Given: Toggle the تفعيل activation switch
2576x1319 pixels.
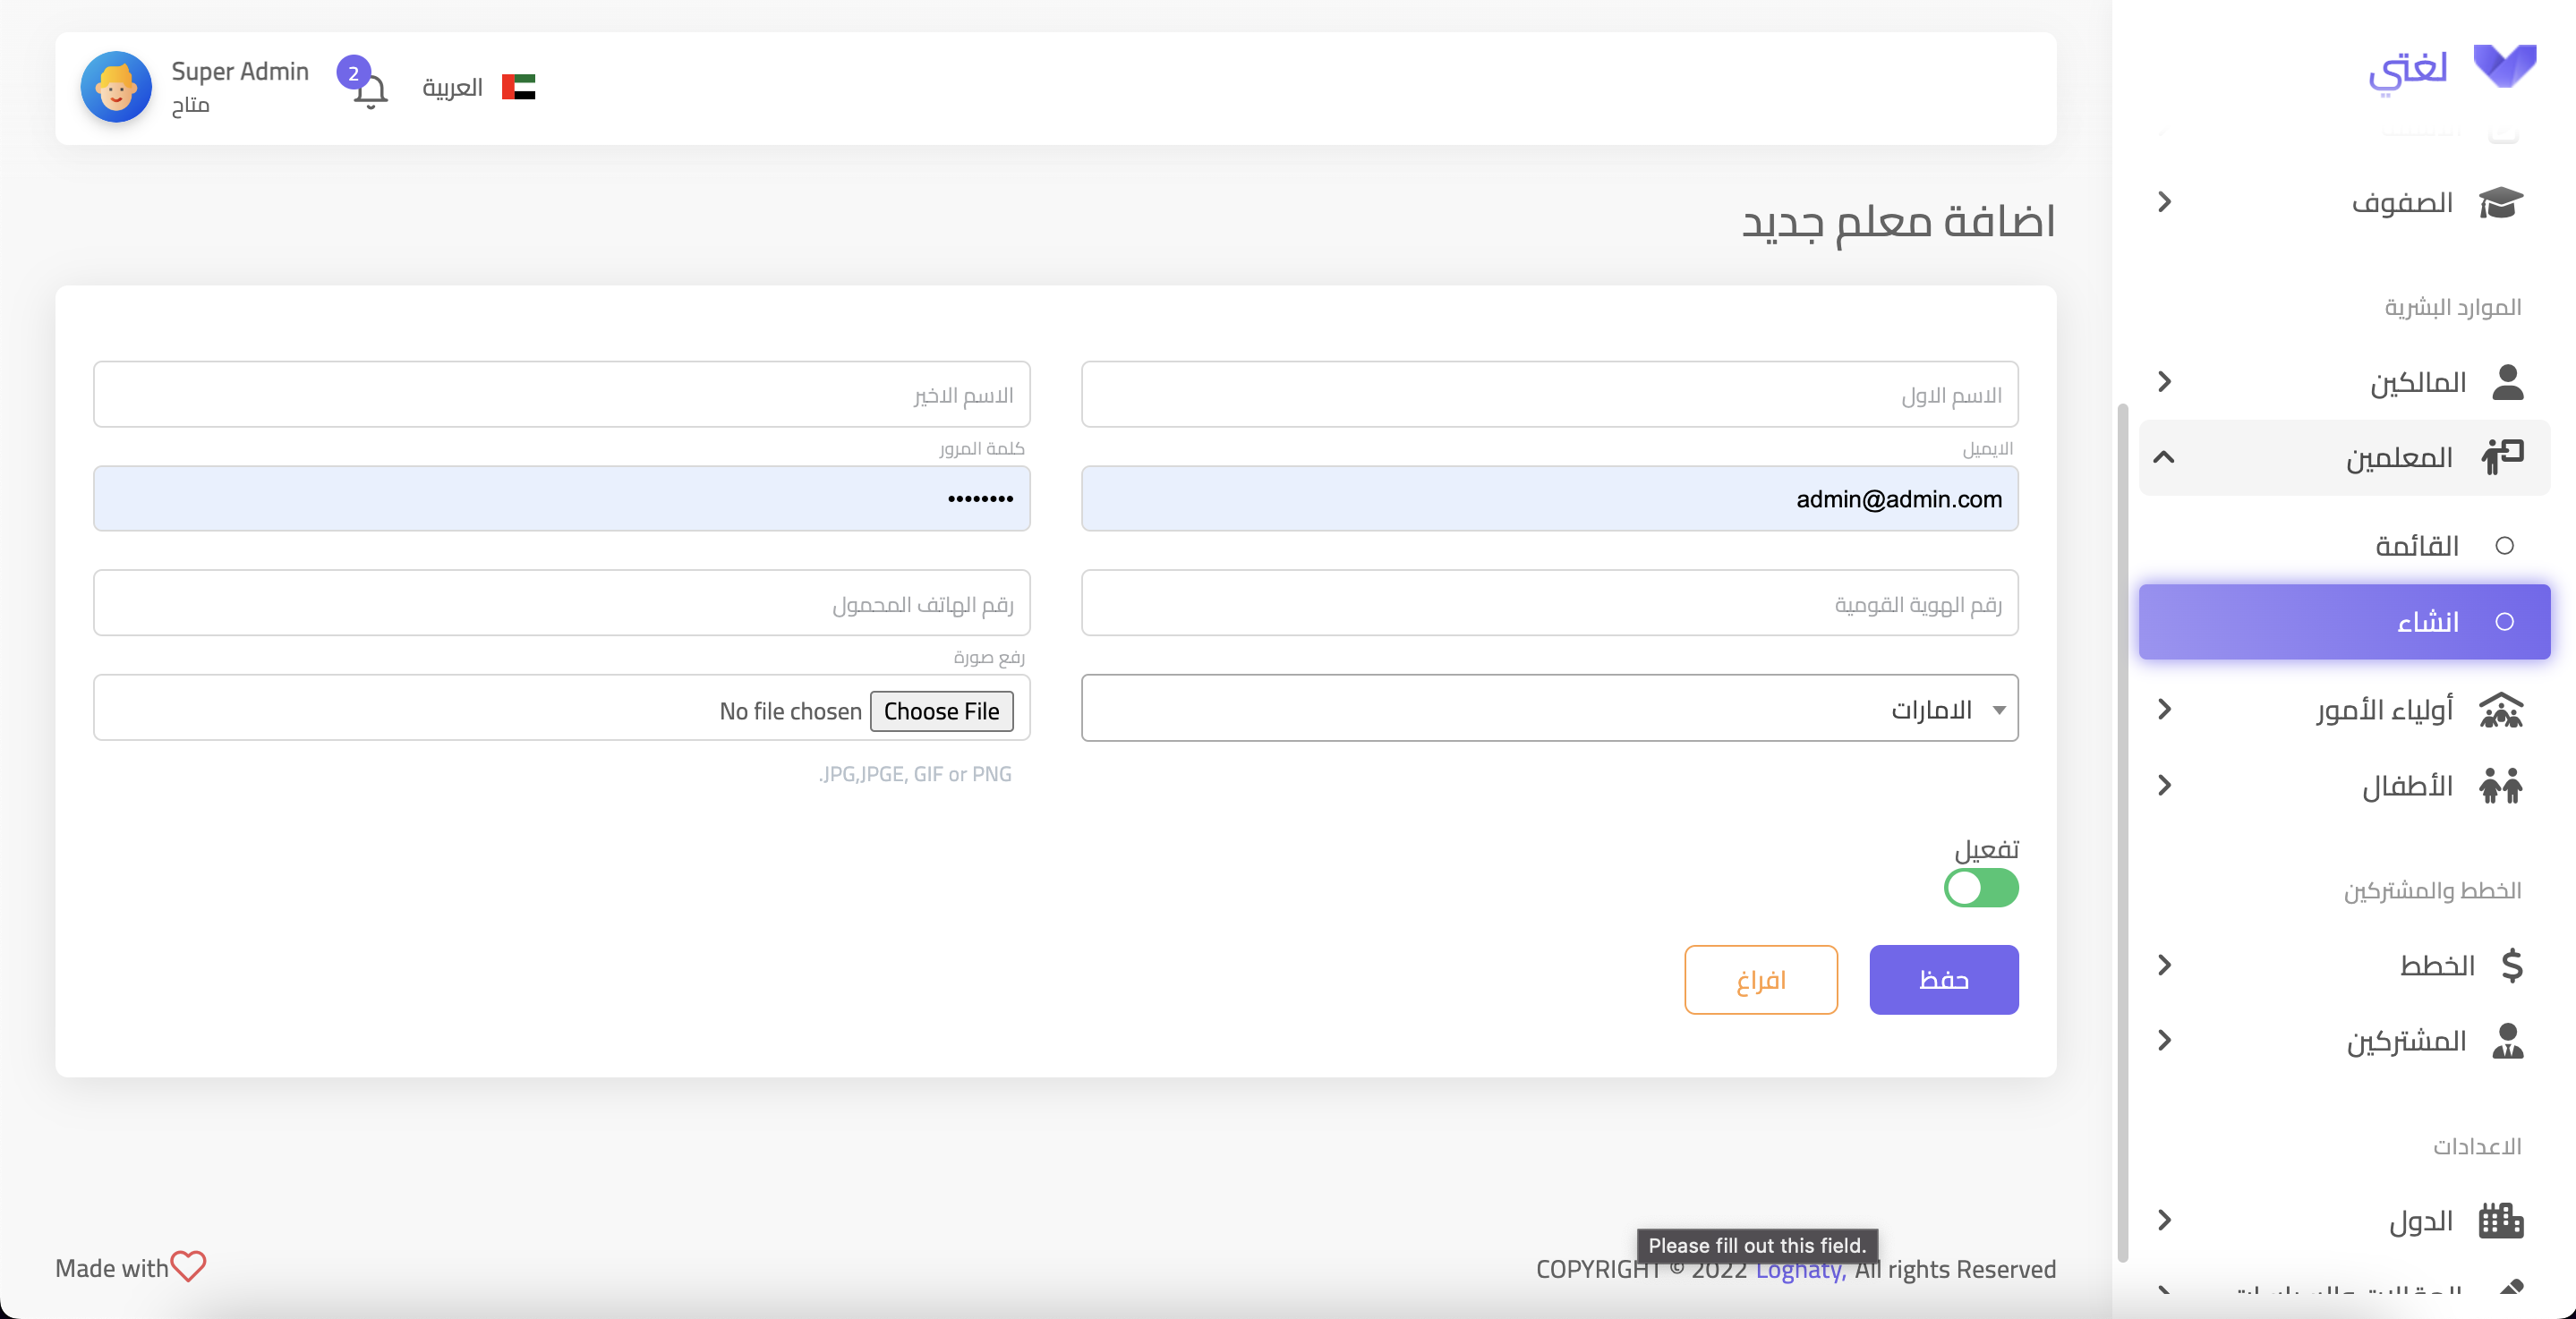Looking at the screenshot, I should click(1980, 888).
